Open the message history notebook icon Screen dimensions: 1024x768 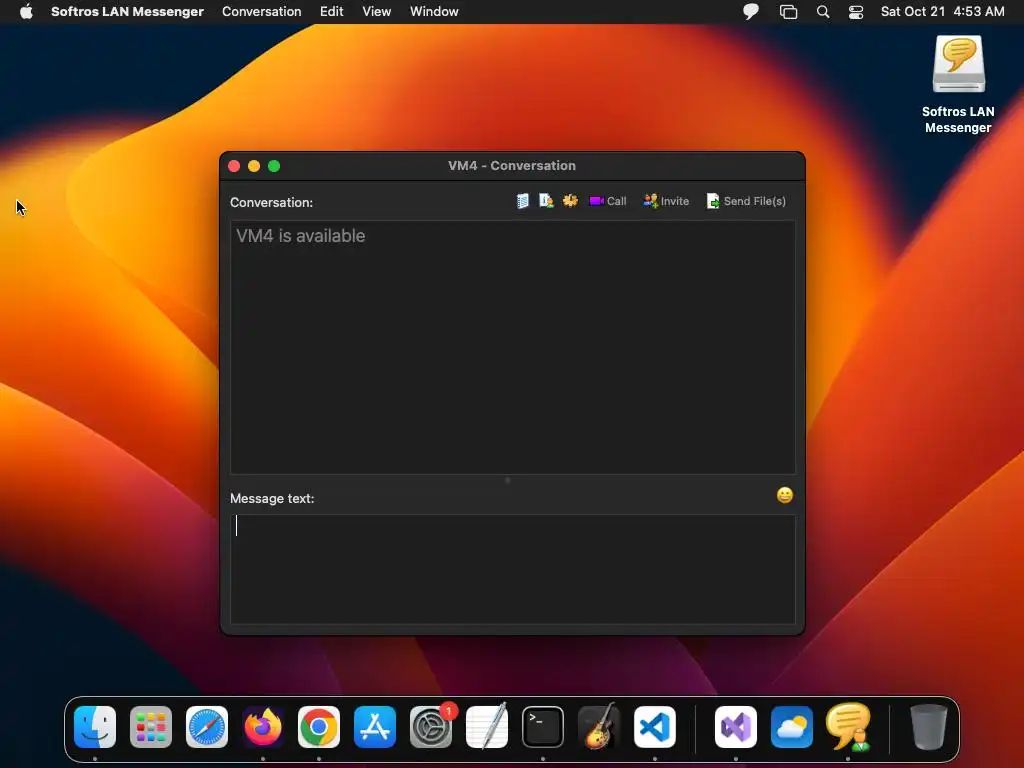point(522,201)
